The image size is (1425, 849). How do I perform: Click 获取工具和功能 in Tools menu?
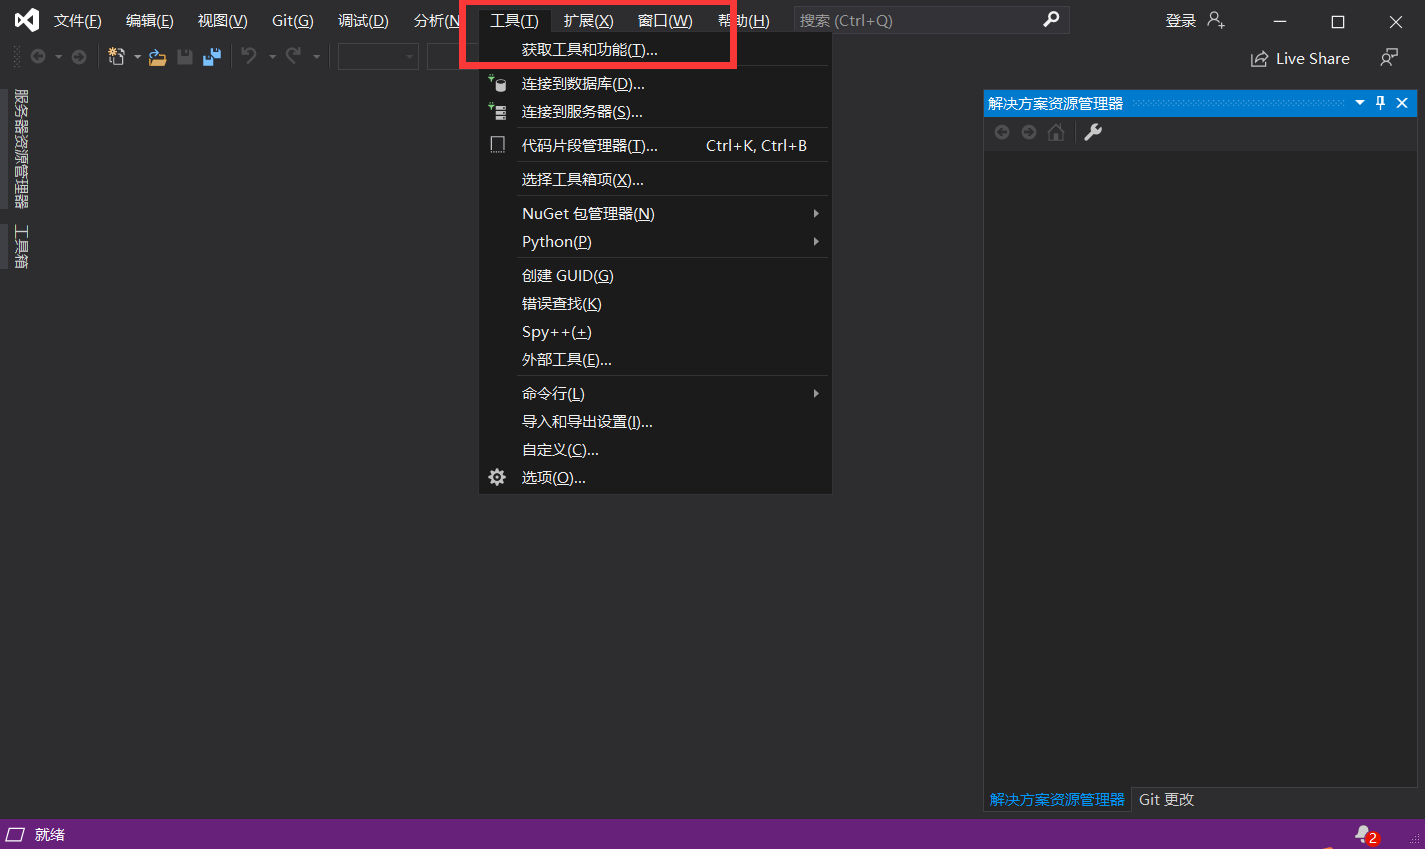point(586,48)
